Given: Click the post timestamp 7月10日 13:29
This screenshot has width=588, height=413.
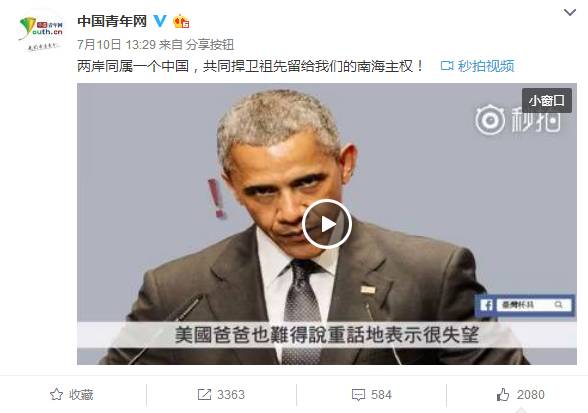Looking at the screenshot, I should pyautogui.click(x=116, y=45).
